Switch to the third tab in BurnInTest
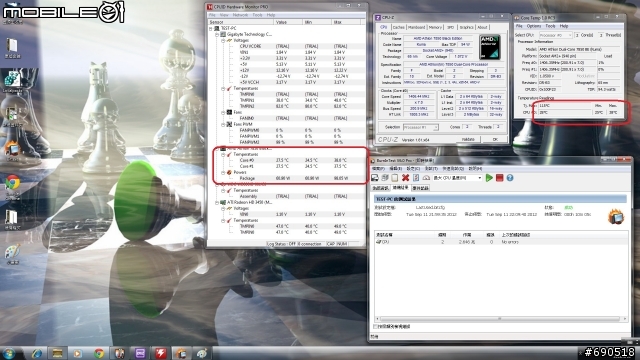Viewport: 640px width, 360px height. coord(420,188)
